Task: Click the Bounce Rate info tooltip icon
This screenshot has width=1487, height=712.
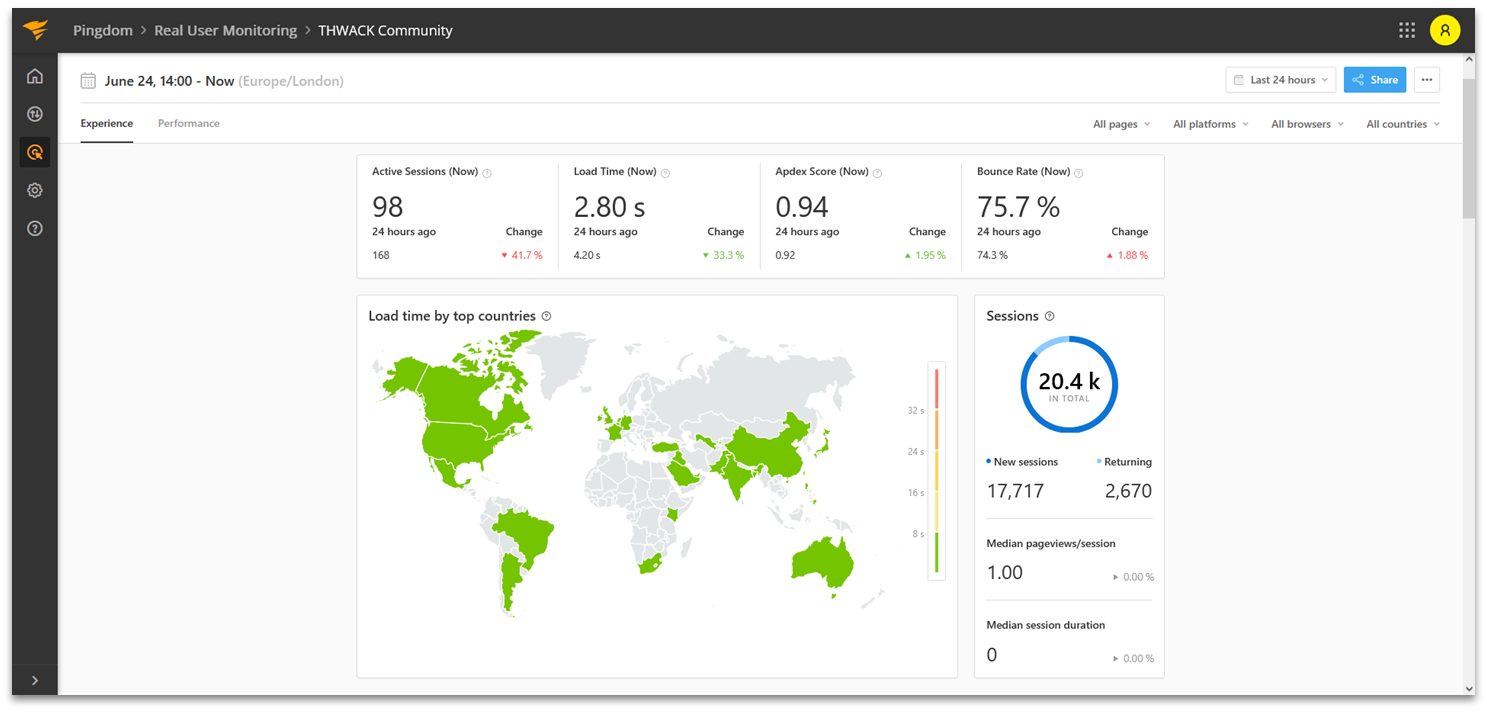Action: tap(1079, 172)
